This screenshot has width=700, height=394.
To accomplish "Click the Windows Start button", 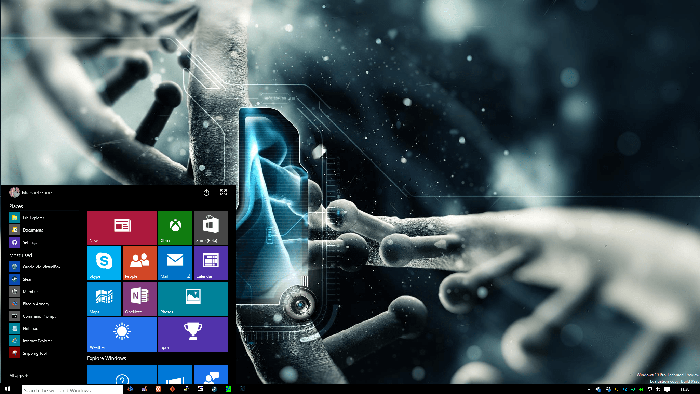I will click(x=7, y=390).
